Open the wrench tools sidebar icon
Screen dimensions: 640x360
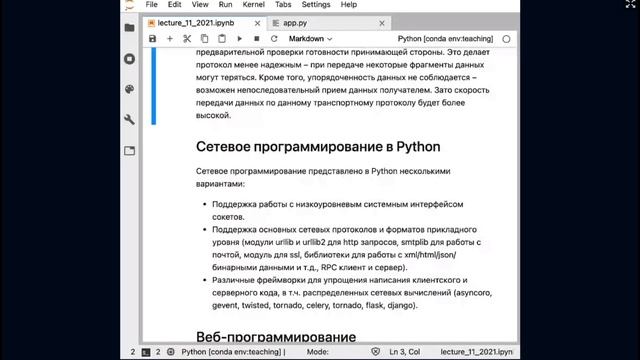click(129, 120)
